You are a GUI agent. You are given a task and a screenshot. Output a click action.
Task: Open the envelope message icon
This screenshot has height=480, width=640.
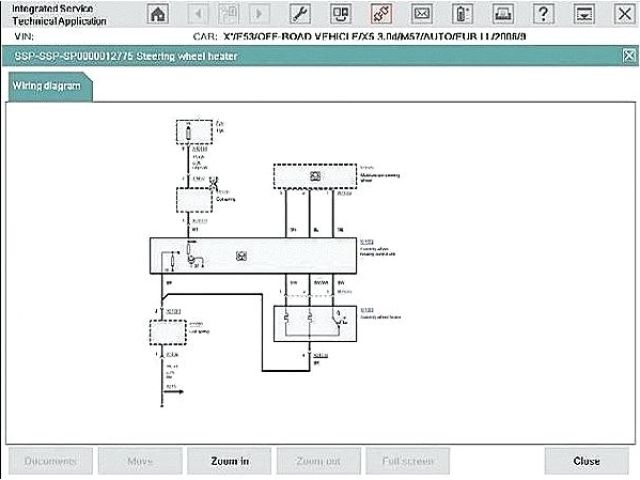click(x=422, y=14)
